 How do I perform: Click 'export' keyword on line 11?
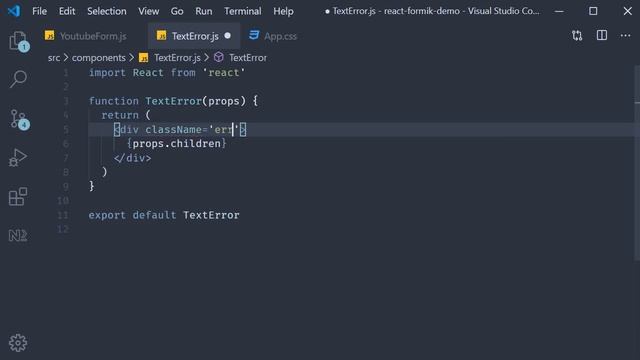pos(107,215)
